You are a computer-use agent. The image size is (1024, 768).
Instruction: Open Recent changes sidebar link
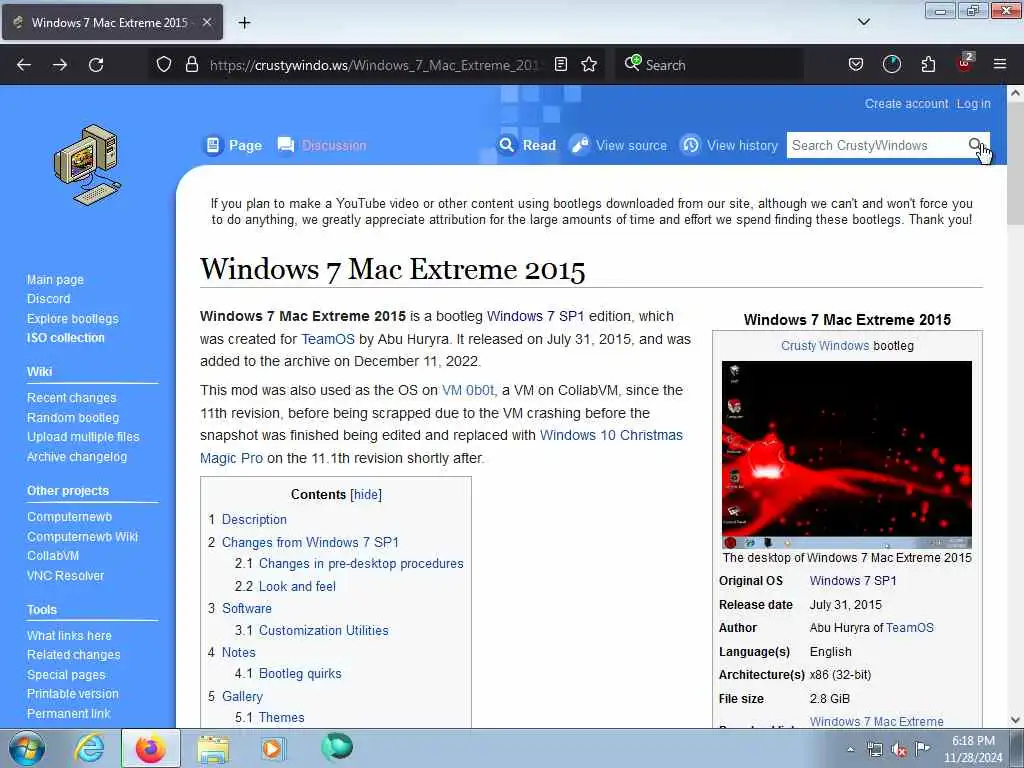pyautogui.click(x=71, y=398)
